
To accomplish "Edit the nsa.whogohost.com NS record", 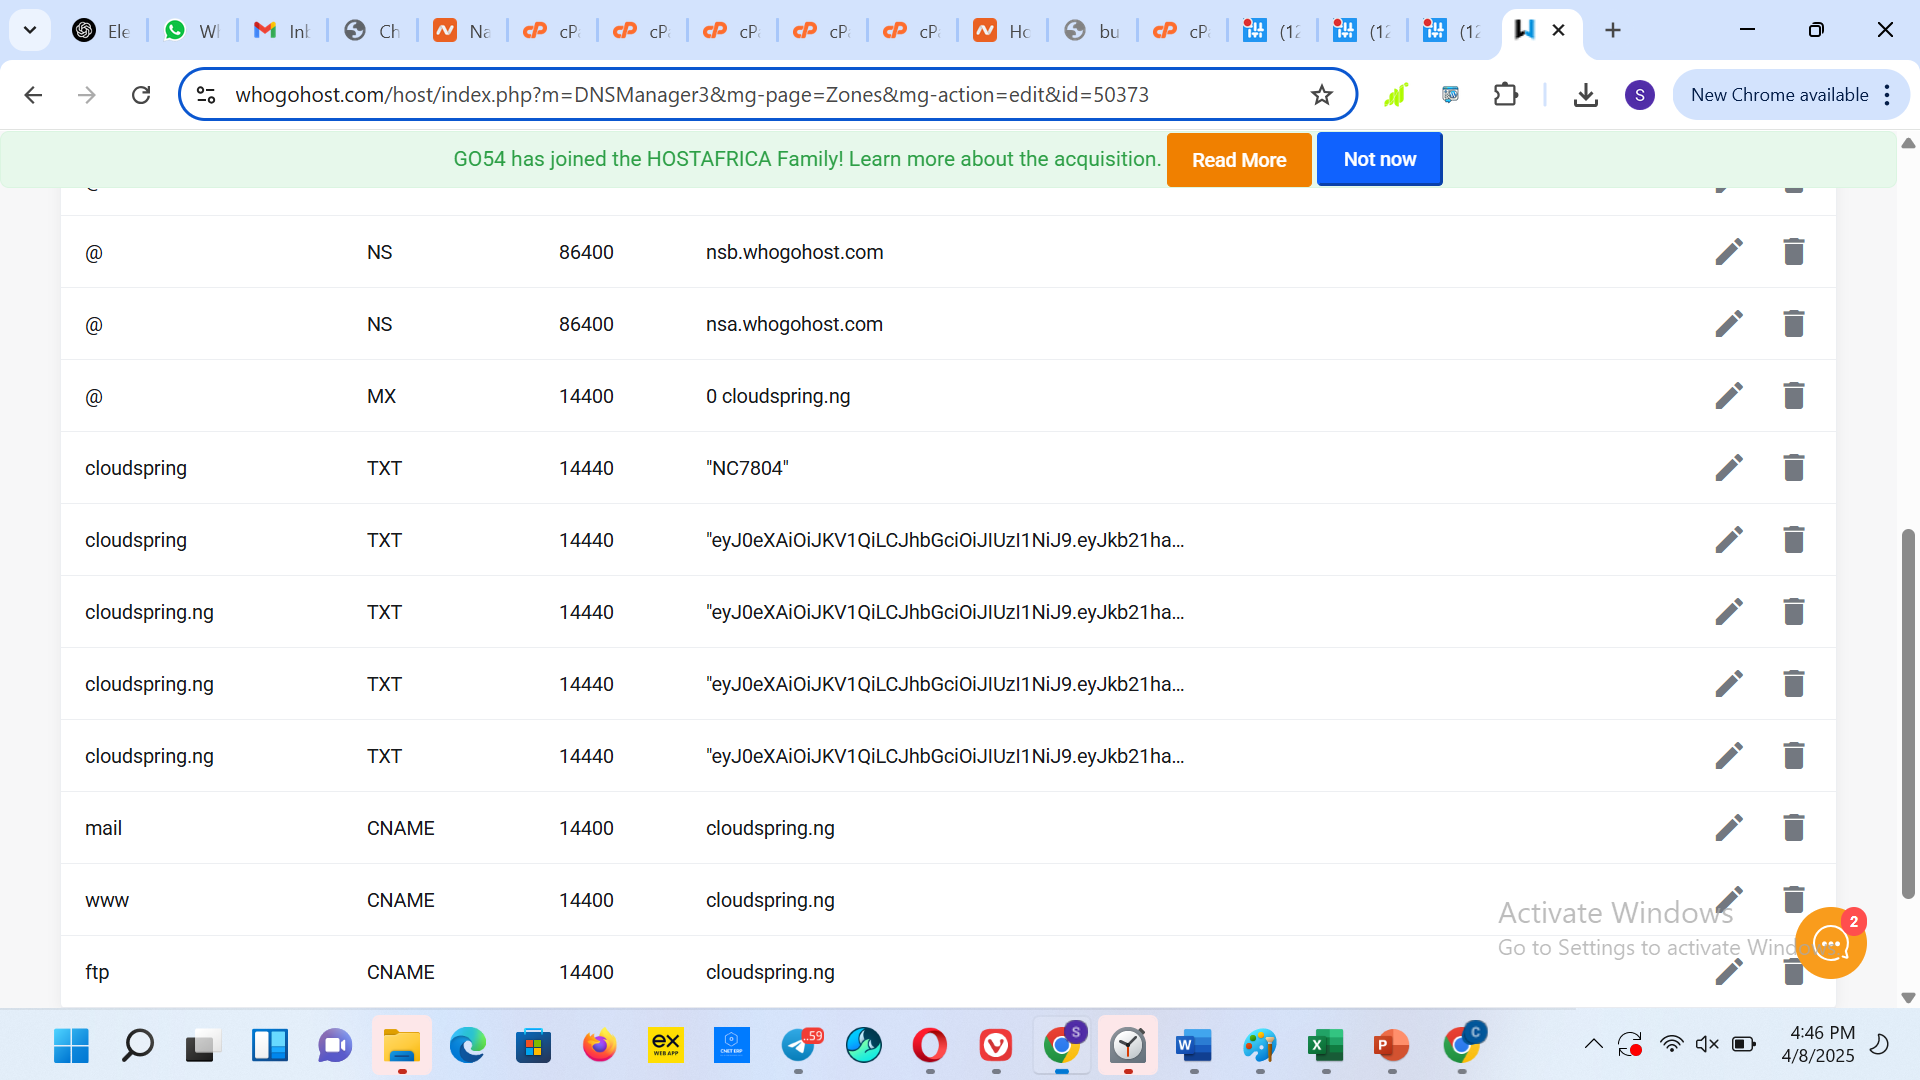I will pos(1729,324).
